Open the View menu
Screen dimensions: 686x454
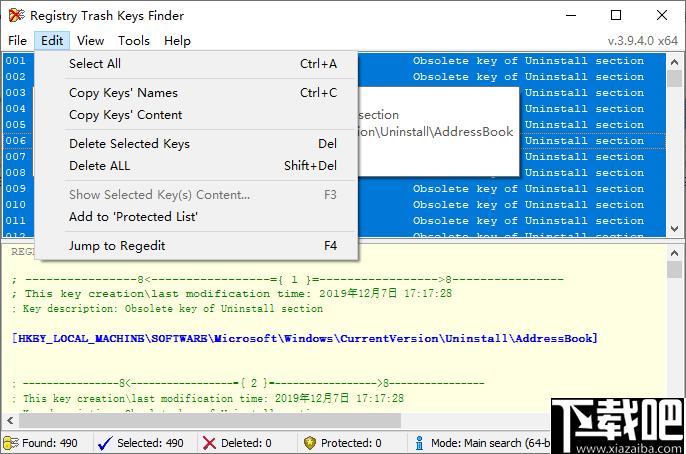pos(90,41)
